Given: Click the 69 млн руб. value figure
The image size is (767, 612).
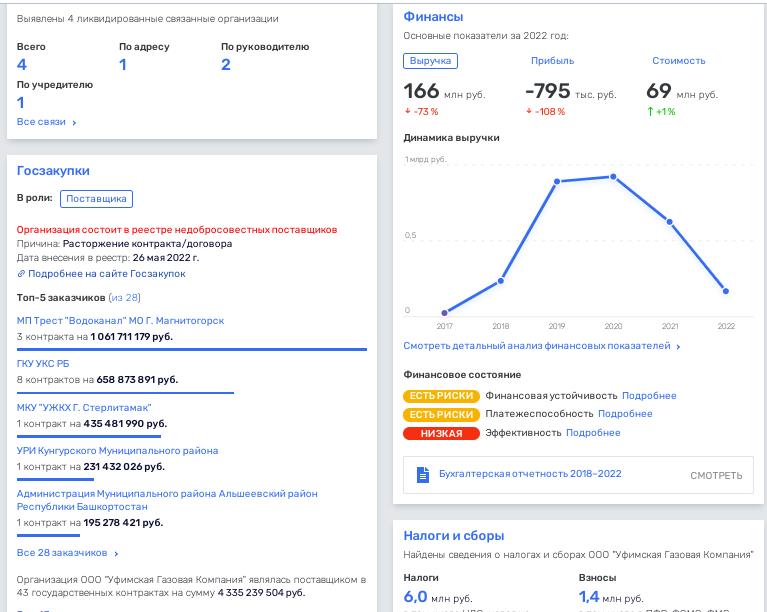Looking at the screenshot, I should (682, 91).
